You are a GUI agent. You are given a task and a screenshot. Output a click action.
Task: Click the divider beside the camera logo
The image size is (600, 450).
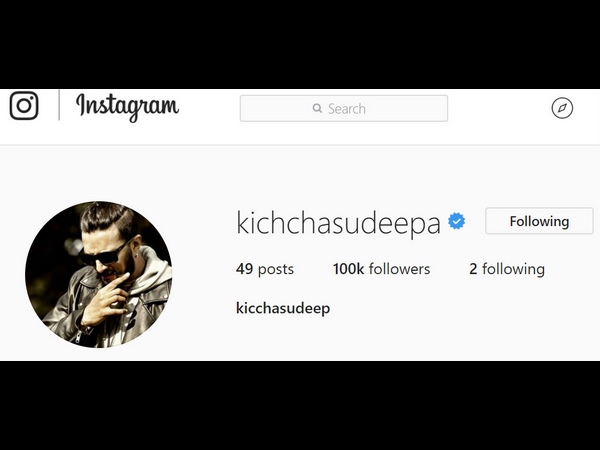pos(59,105)
